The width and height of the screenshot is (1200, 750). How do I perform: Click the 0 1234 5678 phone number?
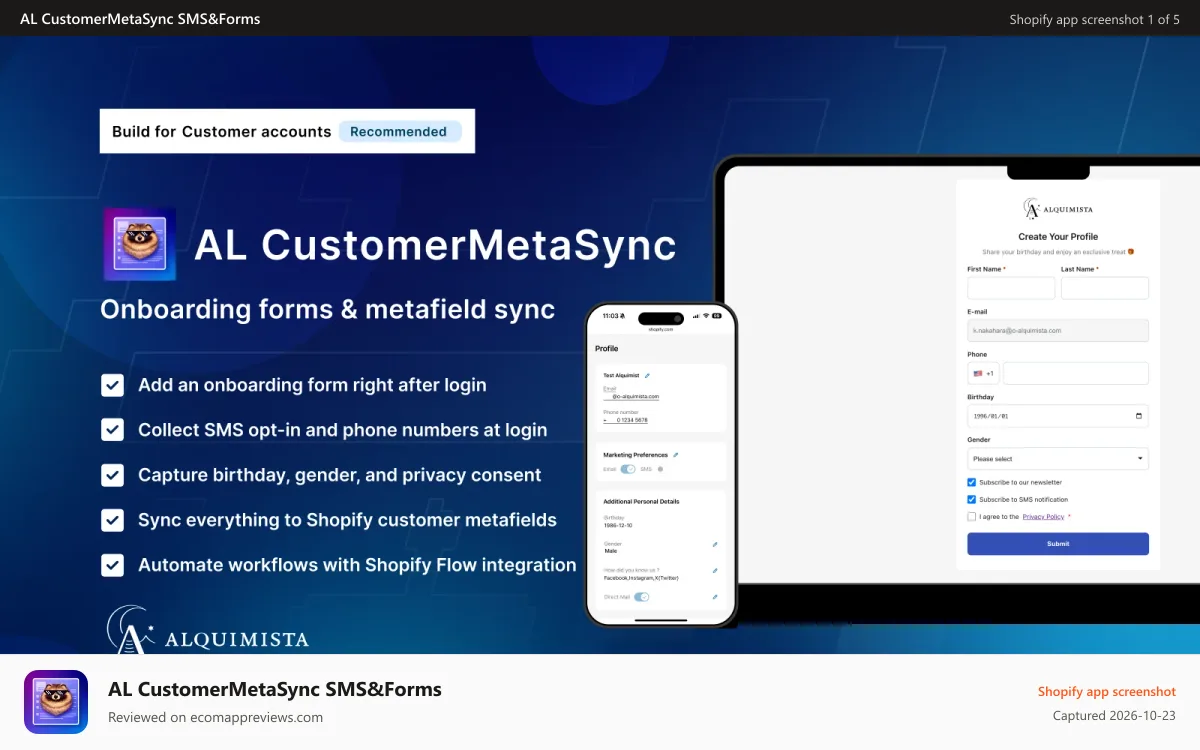[632, 420]
